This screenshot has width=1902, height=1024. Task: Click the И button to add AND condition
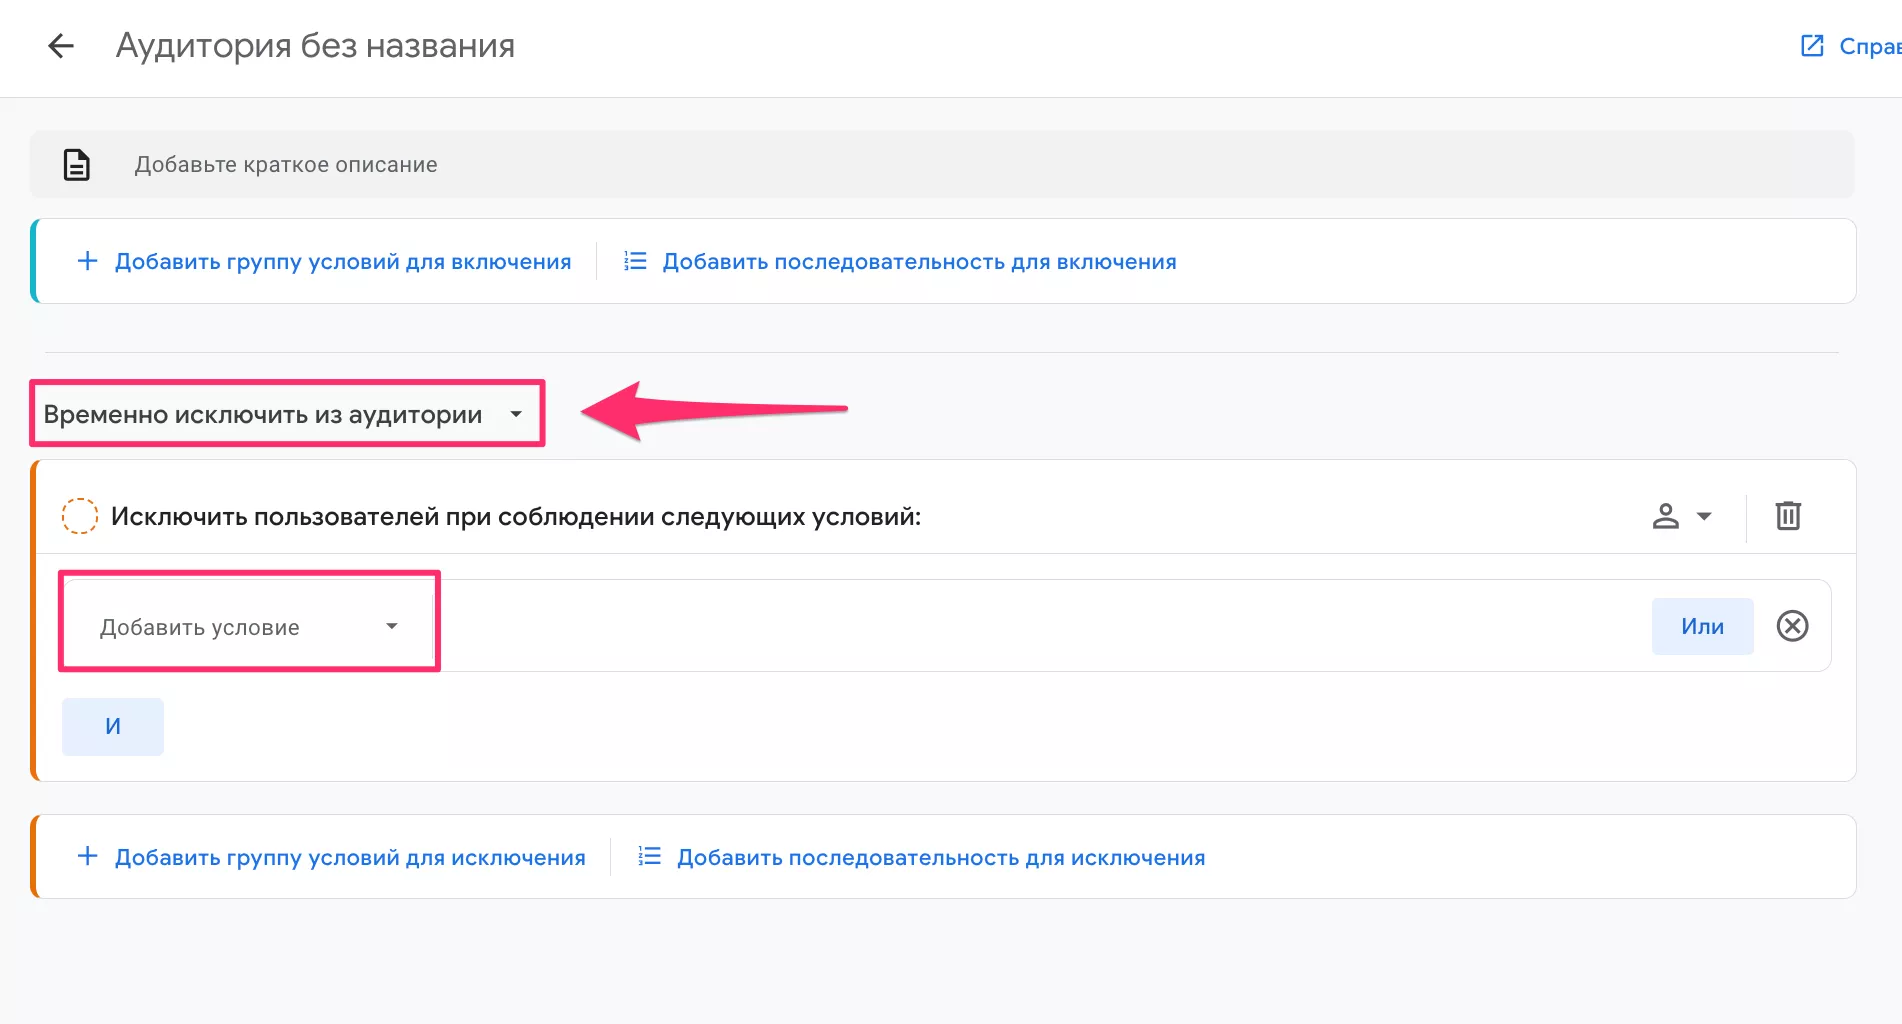112,726
